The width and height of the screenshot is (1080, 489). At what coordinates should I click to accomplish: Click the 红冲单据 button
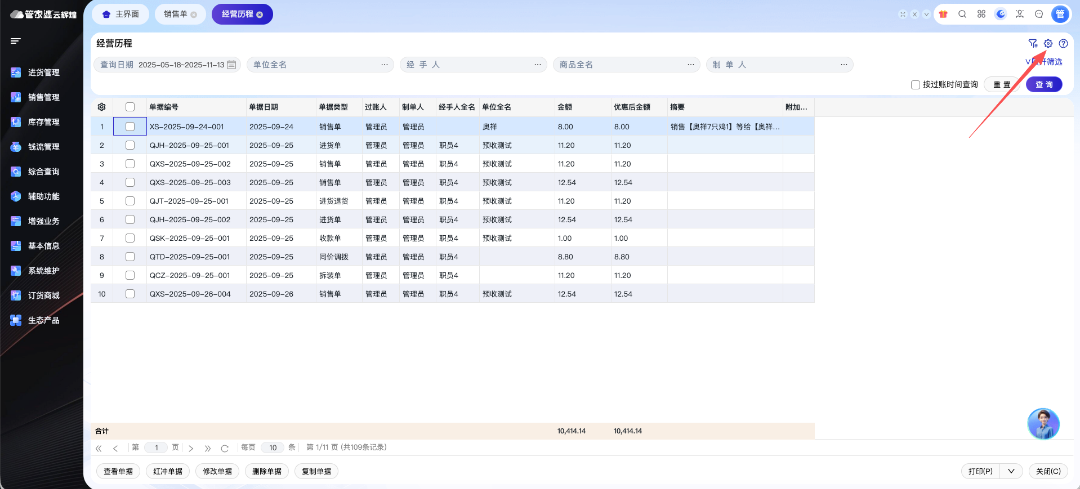click(168, 471)
